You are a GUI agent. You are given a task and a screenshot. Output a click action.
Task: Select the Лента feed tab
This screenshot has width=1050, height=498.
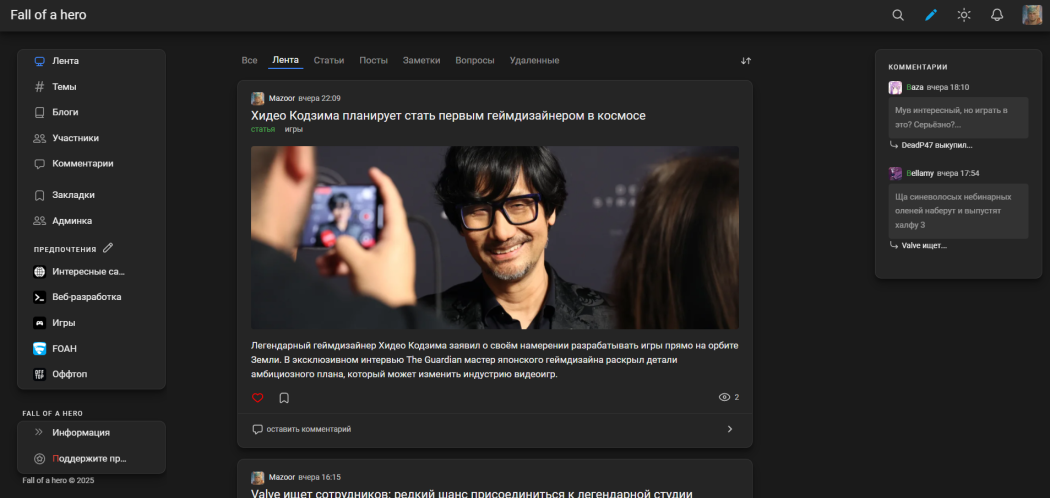pyautogui.click(x=286, y=60)
